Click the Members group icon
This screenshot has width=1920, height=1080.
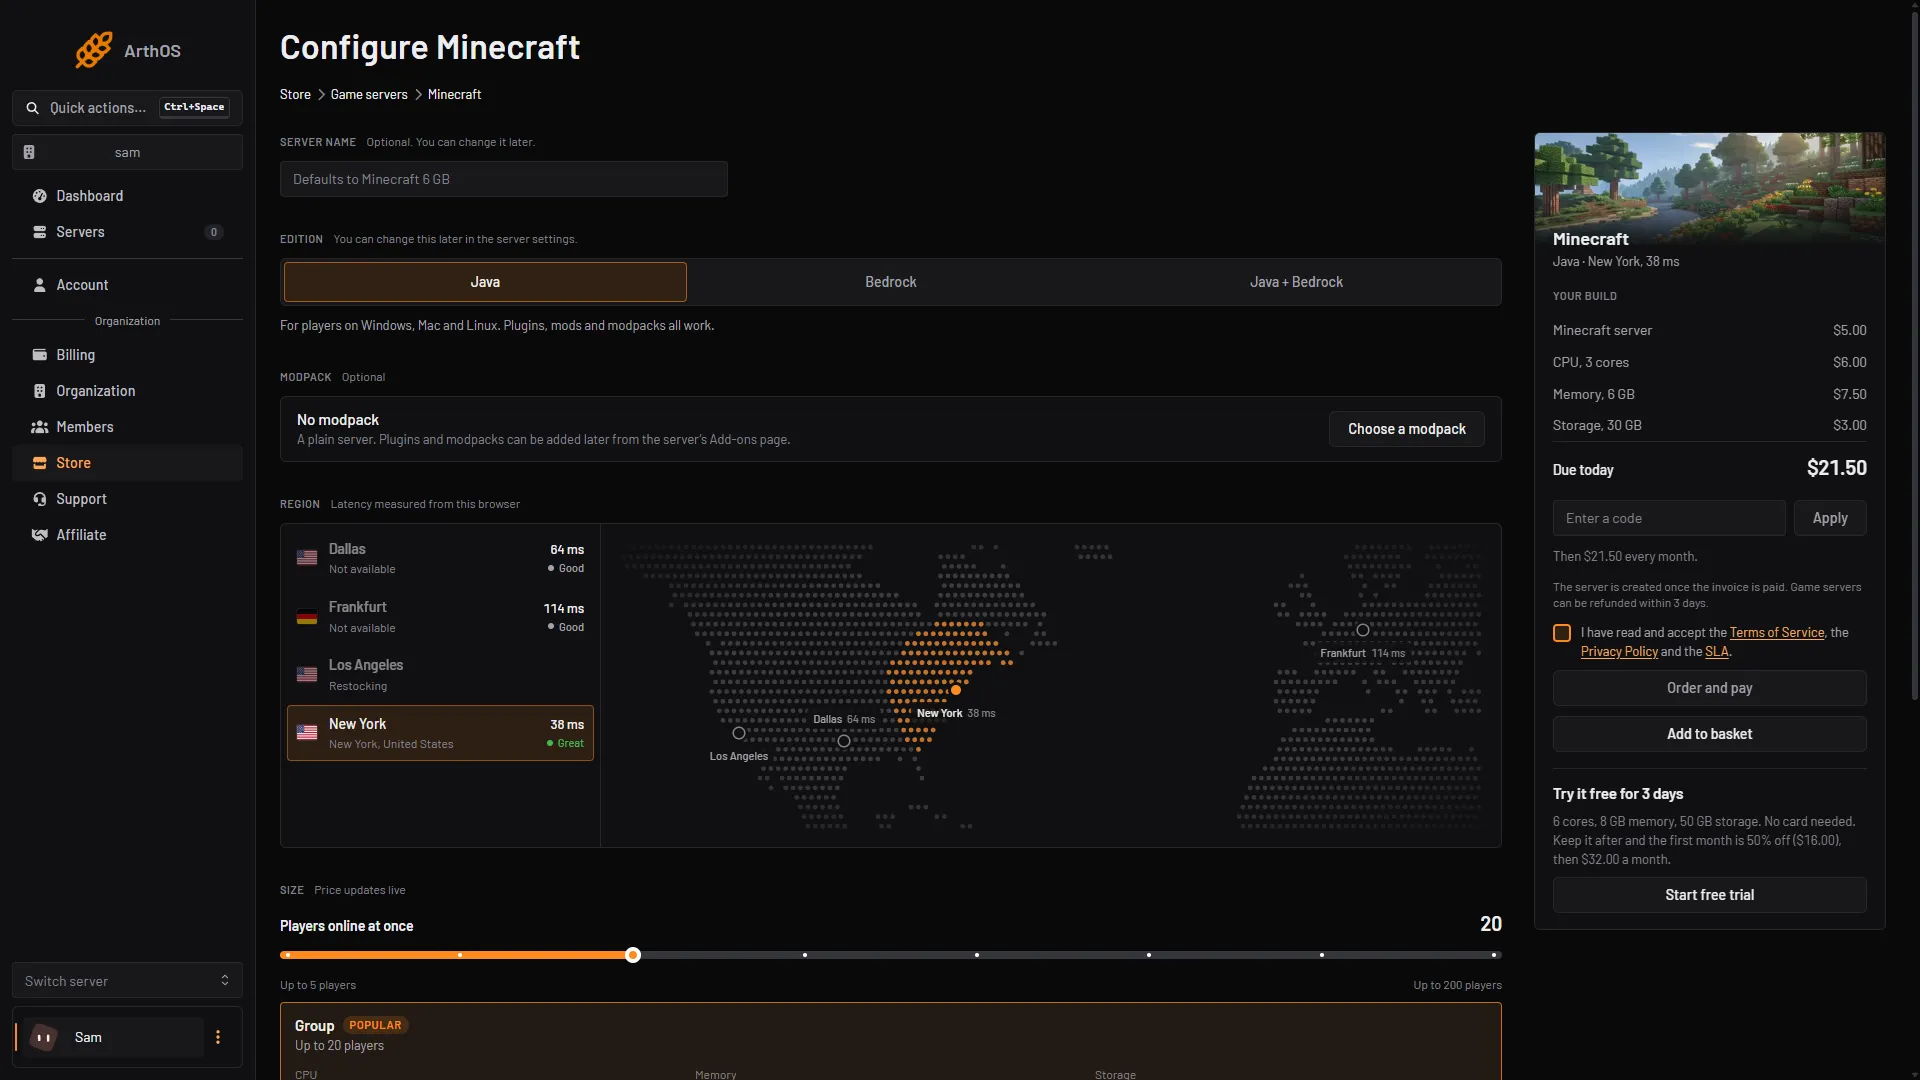[x=40, y=427]
